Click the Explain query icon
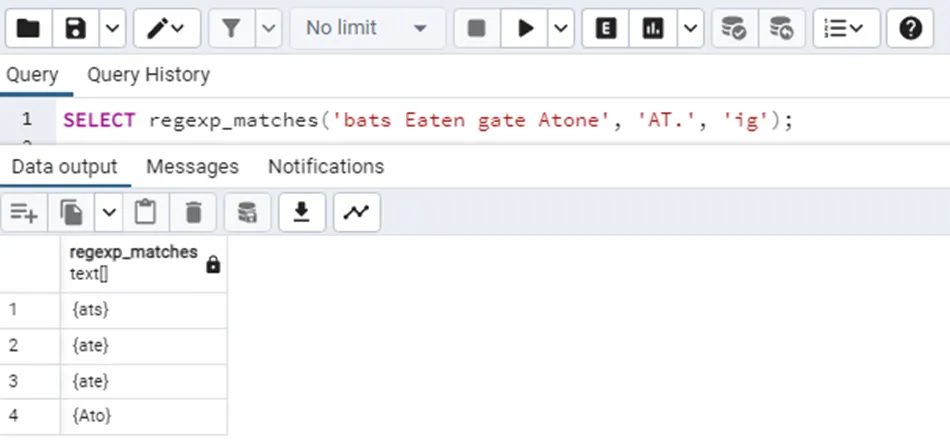 click(x=605, y=29)
